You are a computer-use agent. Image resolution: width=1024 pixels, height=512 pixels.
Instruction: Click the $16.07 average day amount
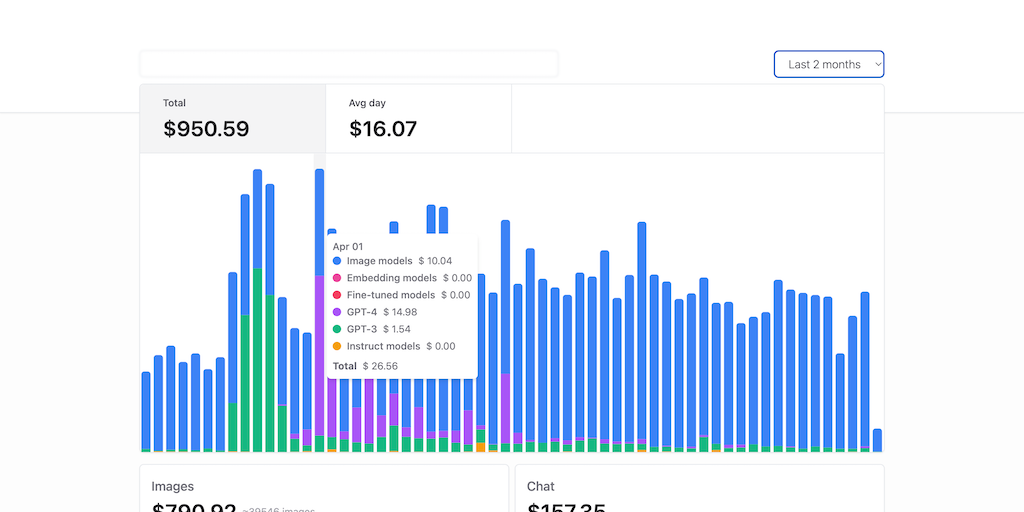click(383, 129)
